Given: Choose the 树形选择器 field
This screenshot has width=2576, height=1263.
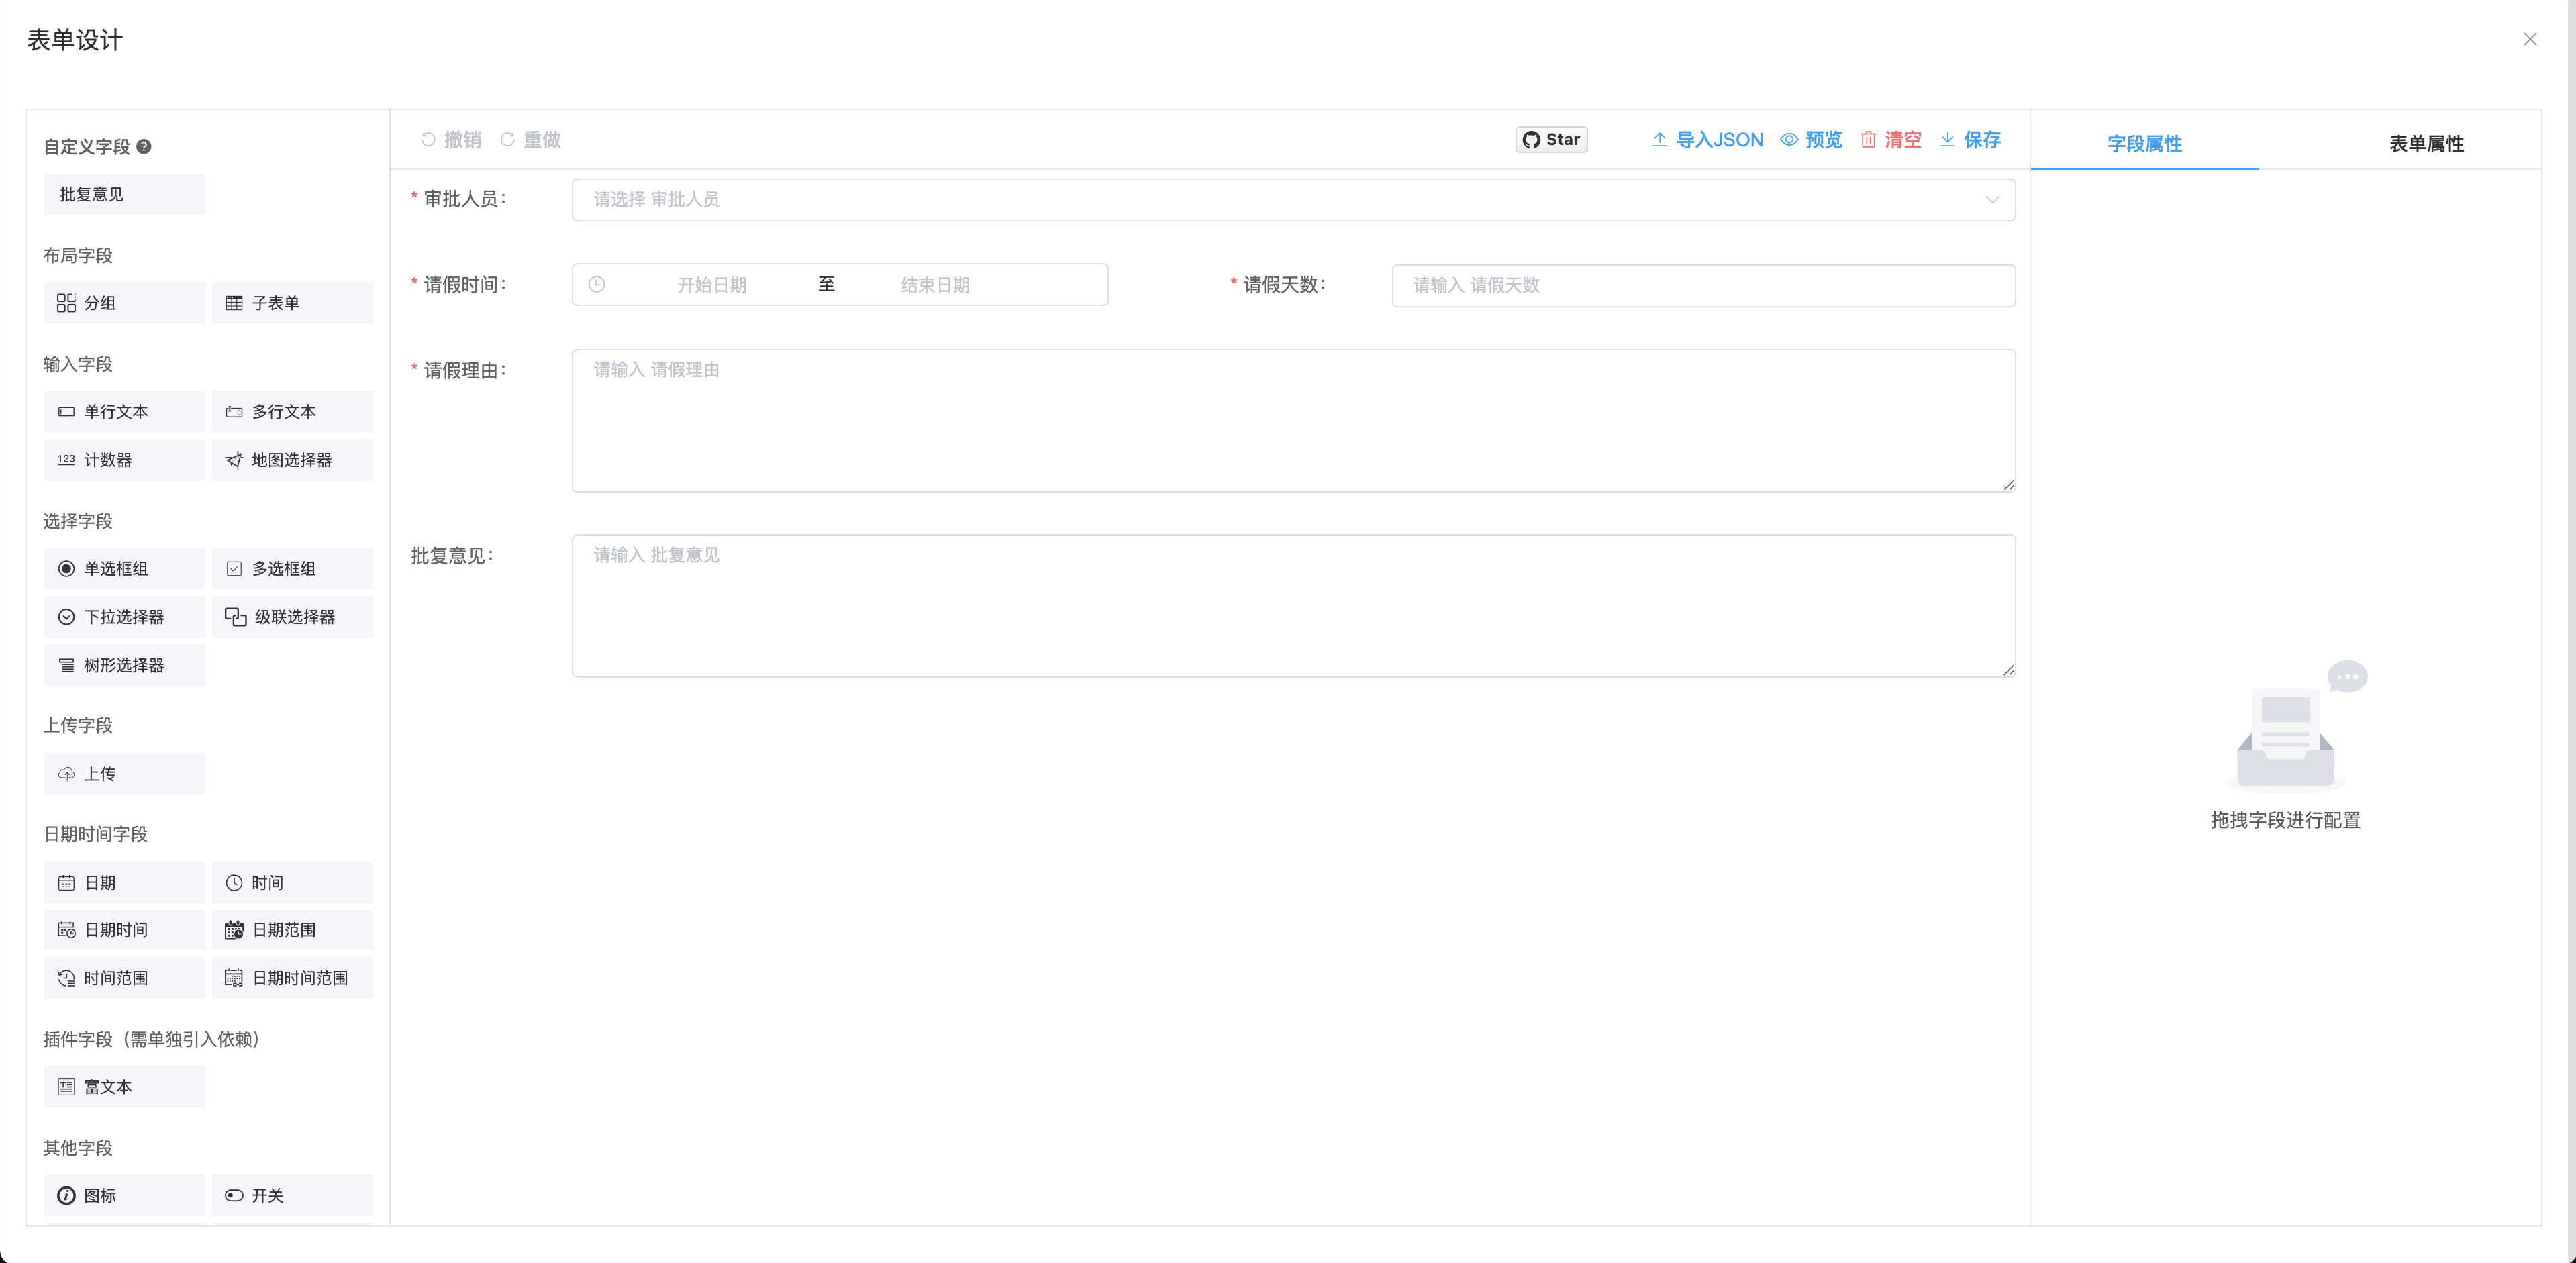Looking at the screenshot, I should [x=124, y=665].
